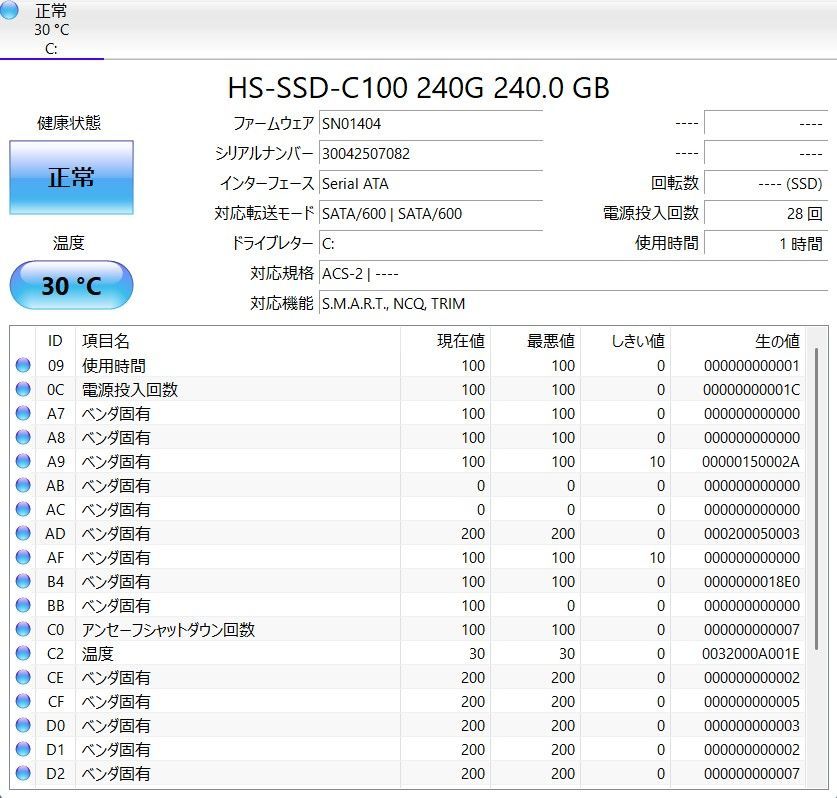Viewport: 837px width, 798px height.
Task: Click raw value 0032000A001E
Action: pyautogui.click(x=751, y=654)
